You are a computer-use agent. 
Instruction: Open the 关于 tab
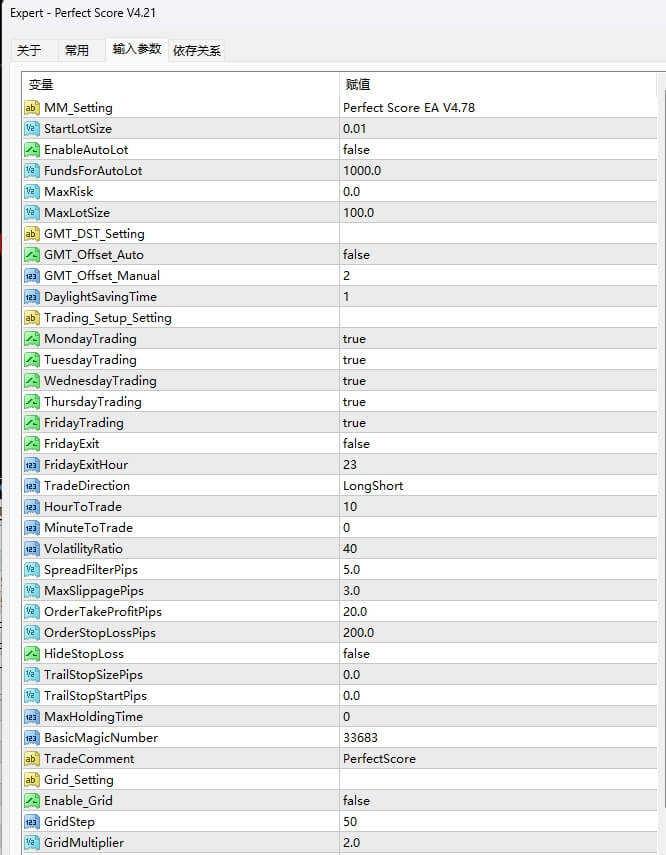click(29, 51)
